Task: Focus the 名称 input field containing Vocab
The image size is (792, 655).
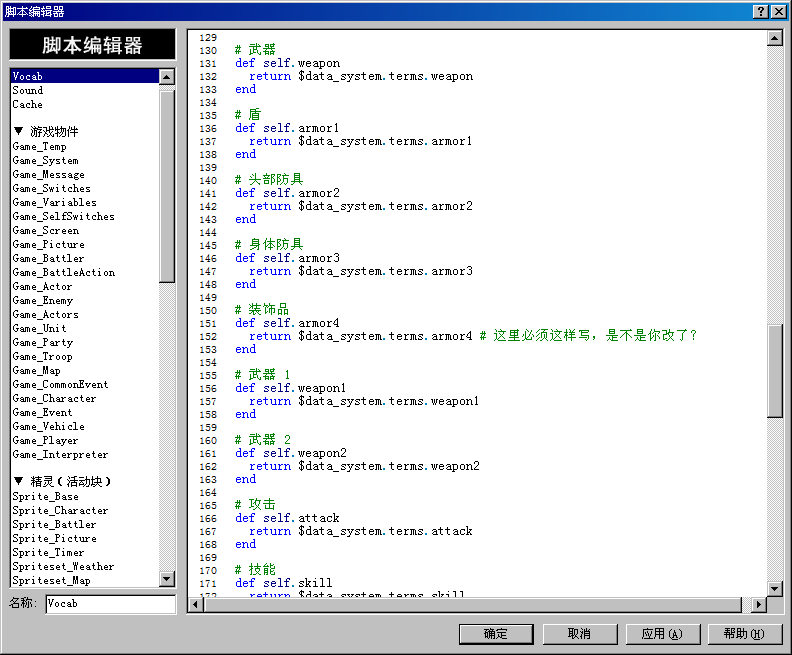Action: (x=111, y=603)
